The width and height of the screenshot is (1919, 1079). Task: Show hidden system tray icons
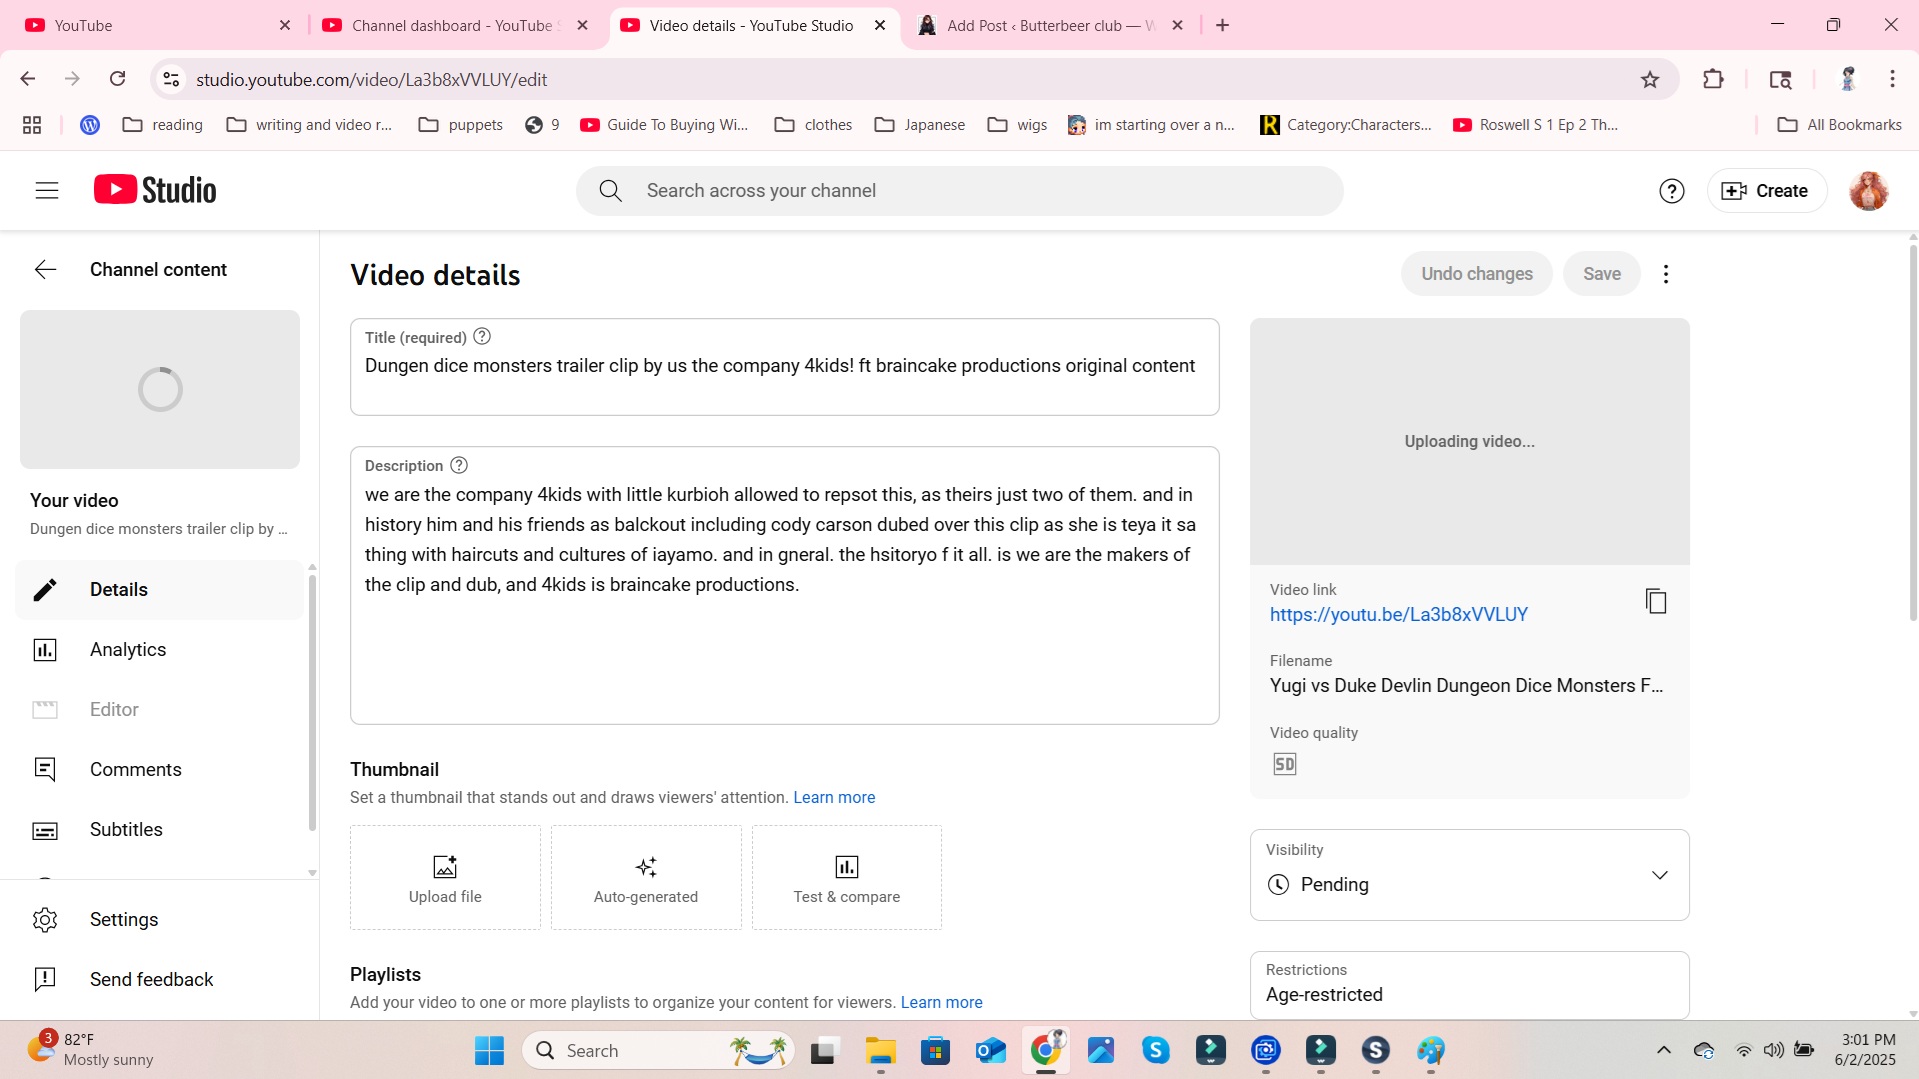(x=1663, y=1051)
